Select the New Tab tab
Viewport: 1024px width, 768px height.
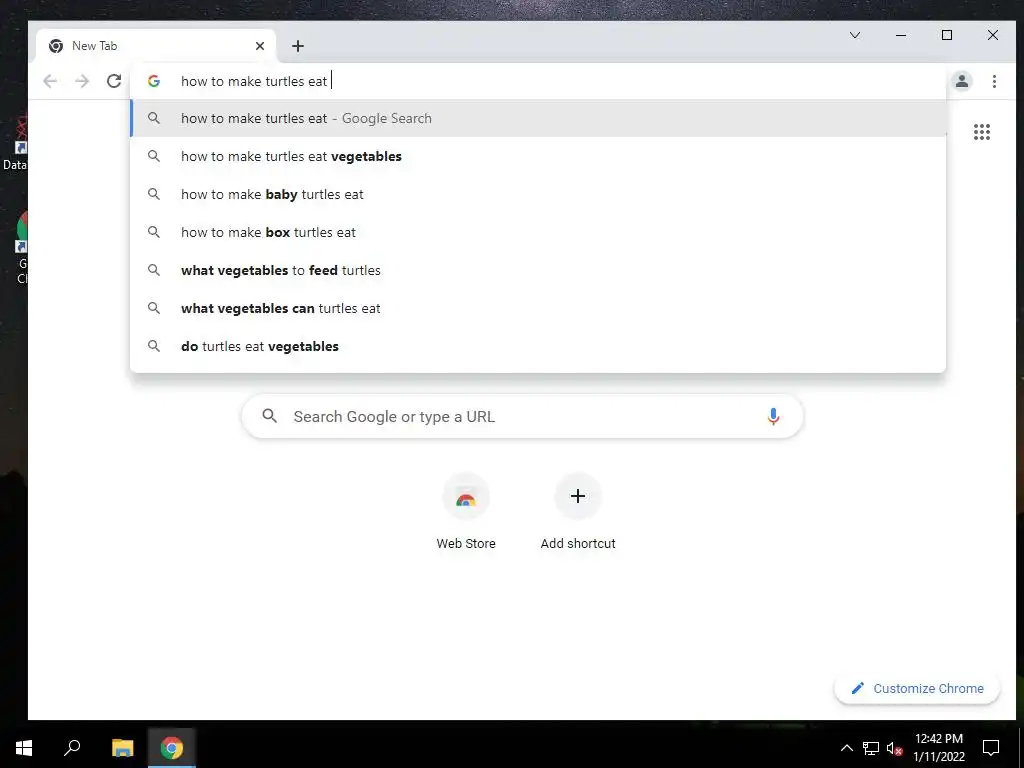point(157,46)
